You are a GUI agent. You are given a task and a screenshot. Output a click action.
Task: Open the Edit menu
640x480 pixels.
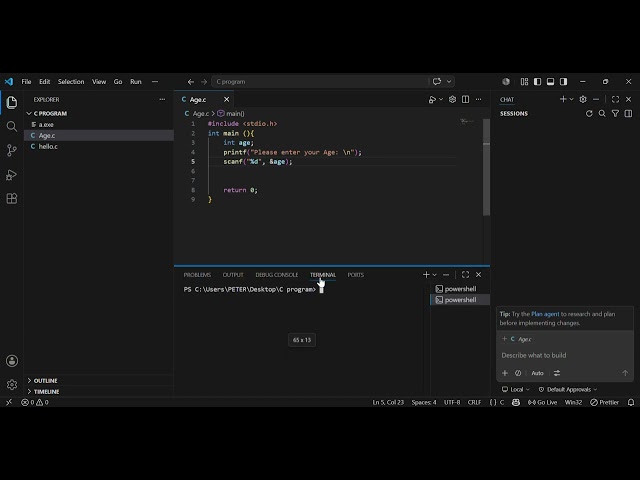[x=44, y=82]
